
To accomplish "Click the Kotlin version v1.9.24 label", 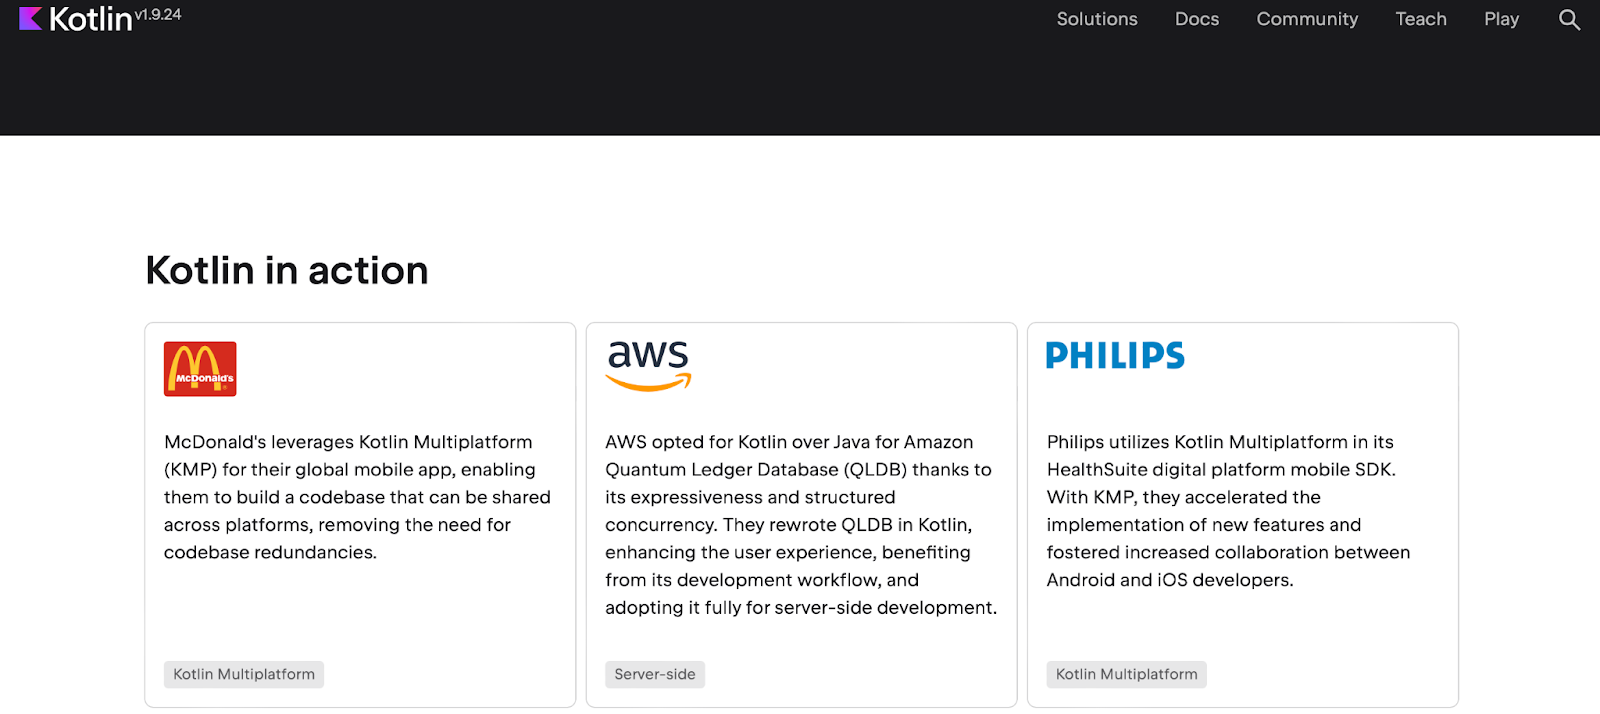I will coord(158,14).
